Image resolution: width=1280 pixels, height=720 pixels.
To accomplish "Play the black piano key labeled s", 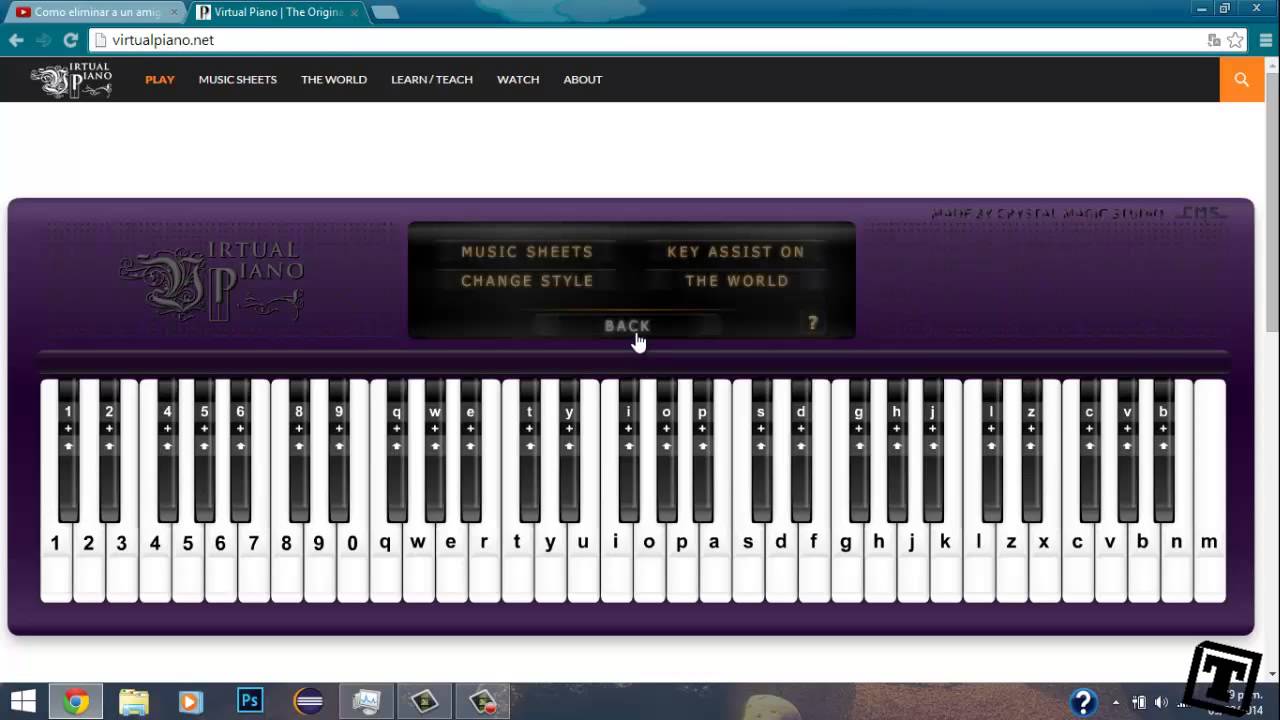I will [x=761, y=450].
